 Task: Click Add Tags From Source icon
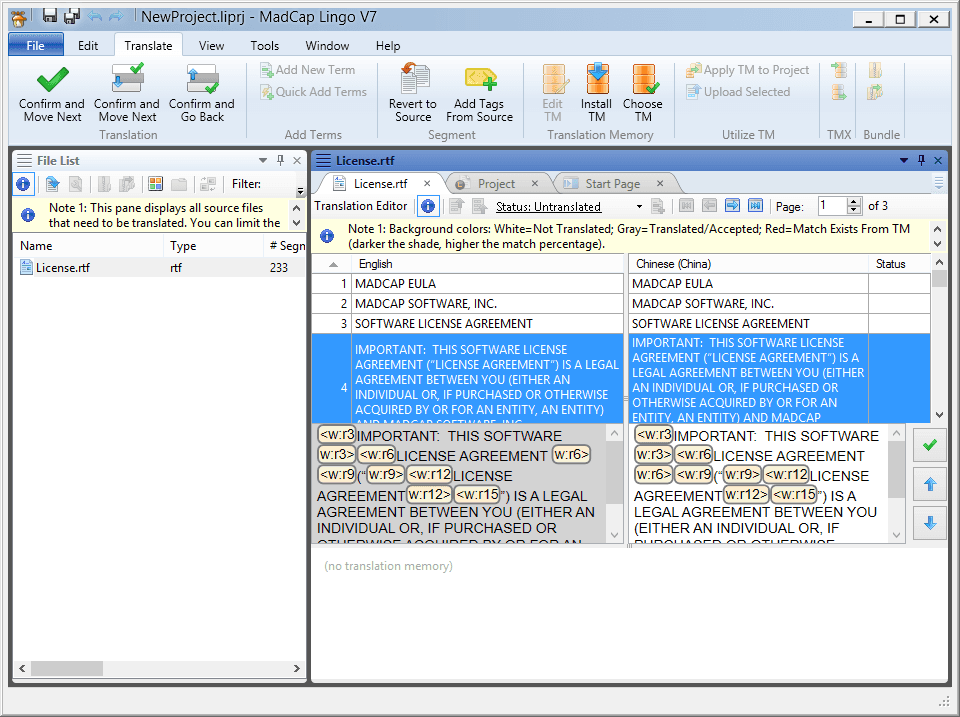480,79
